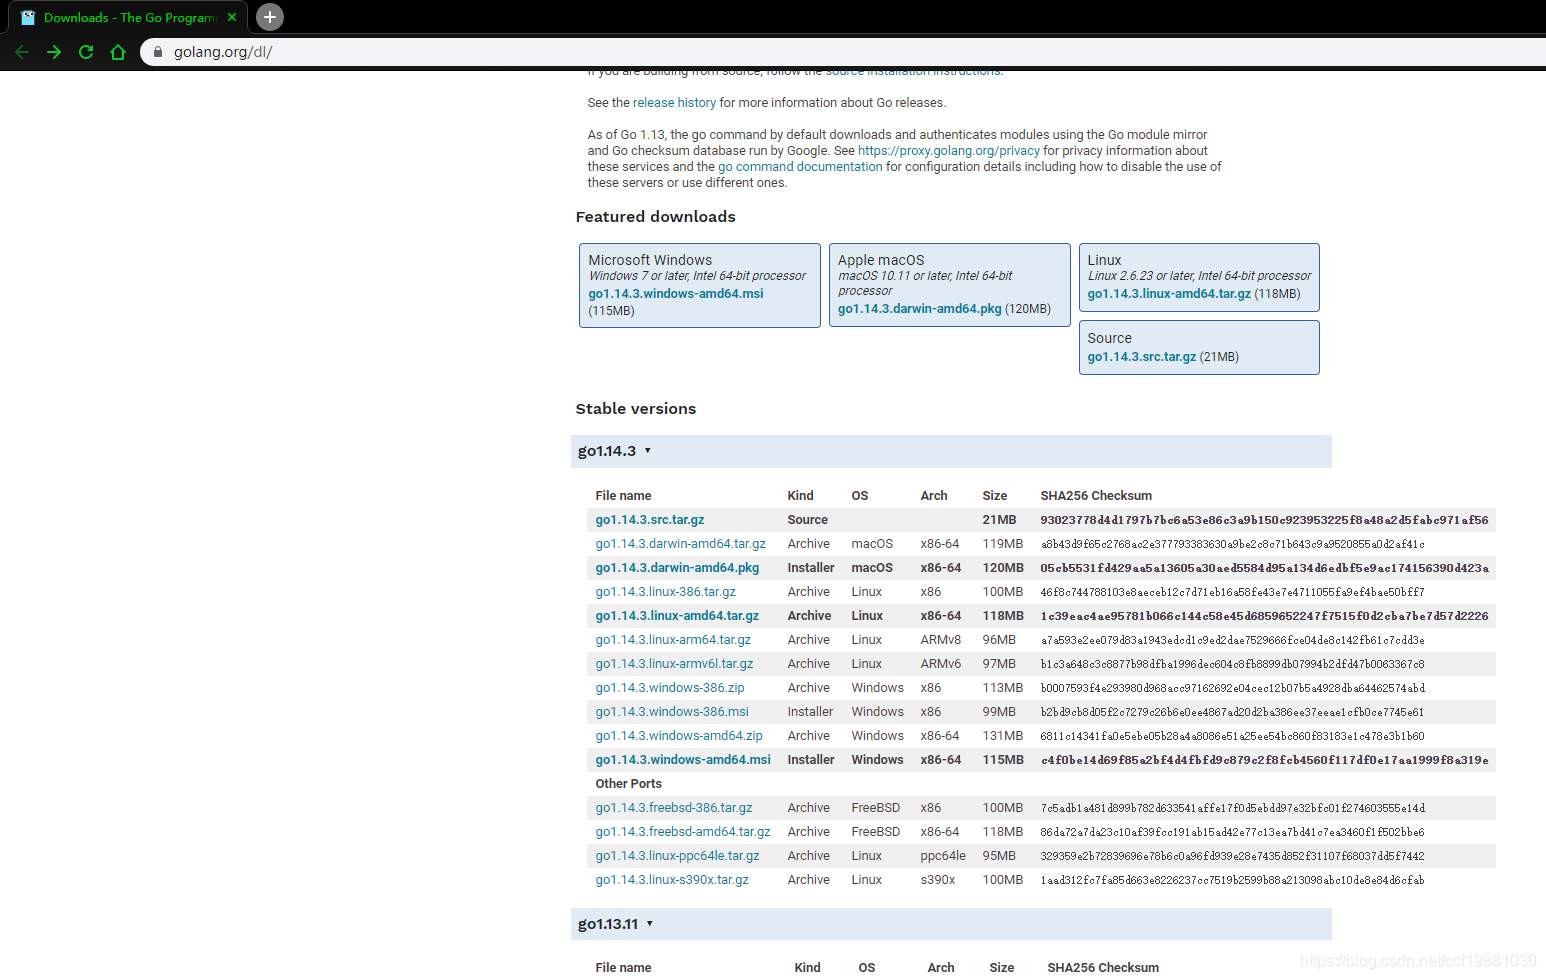Click go1.14.3.freebsd-amd64.tar.gz file link
The width and height of the screenshot is (1546, 979).
click(683, 832)
